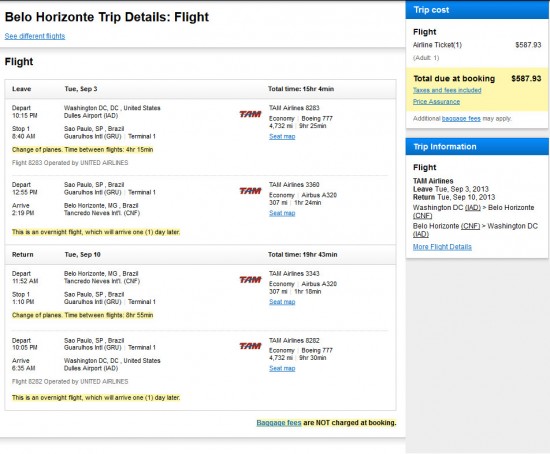Open Baggage fees link at page bottom

279,423
